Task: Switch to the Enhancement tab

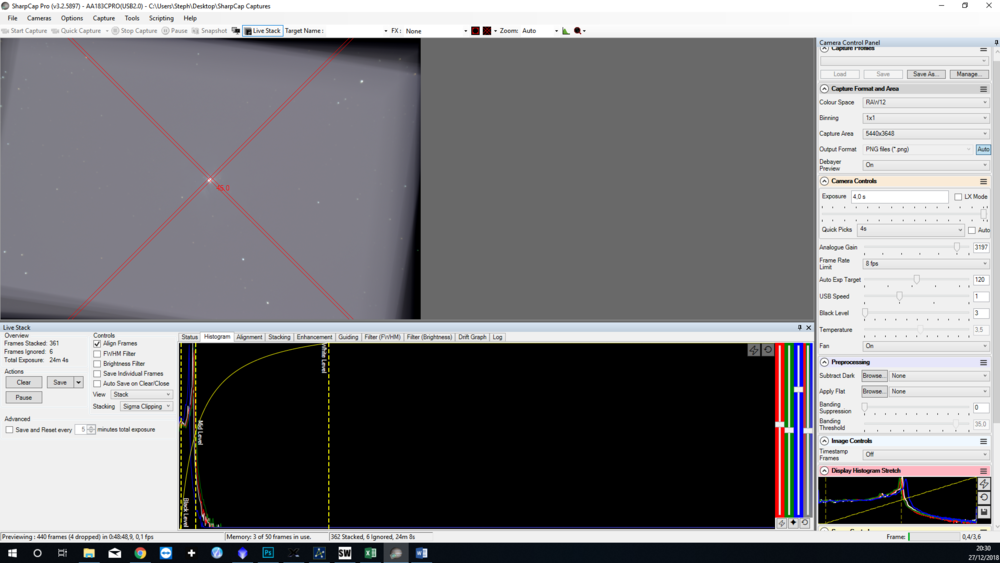Action: point(314,337)
